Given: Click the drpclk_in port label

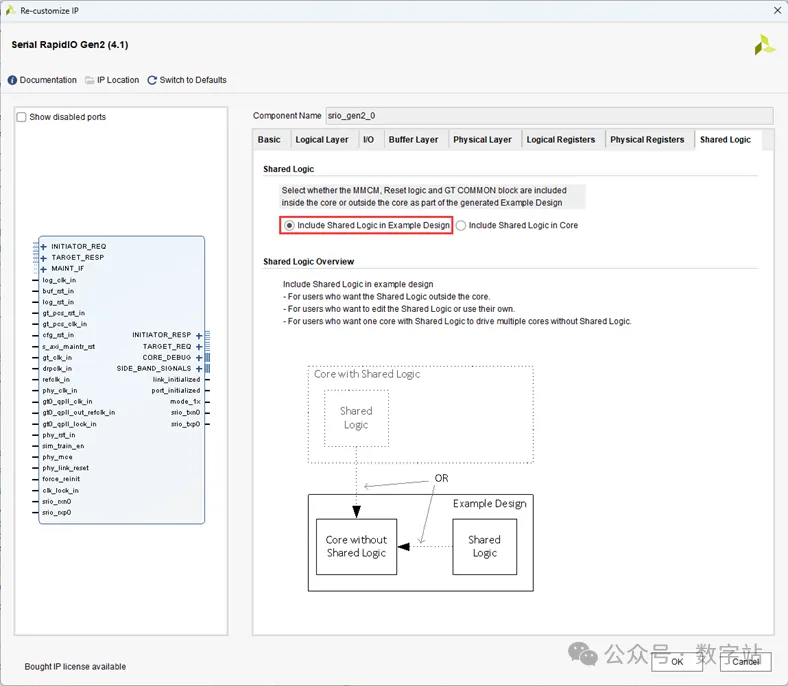Looking at the screenshot, I should click(57, 369).
